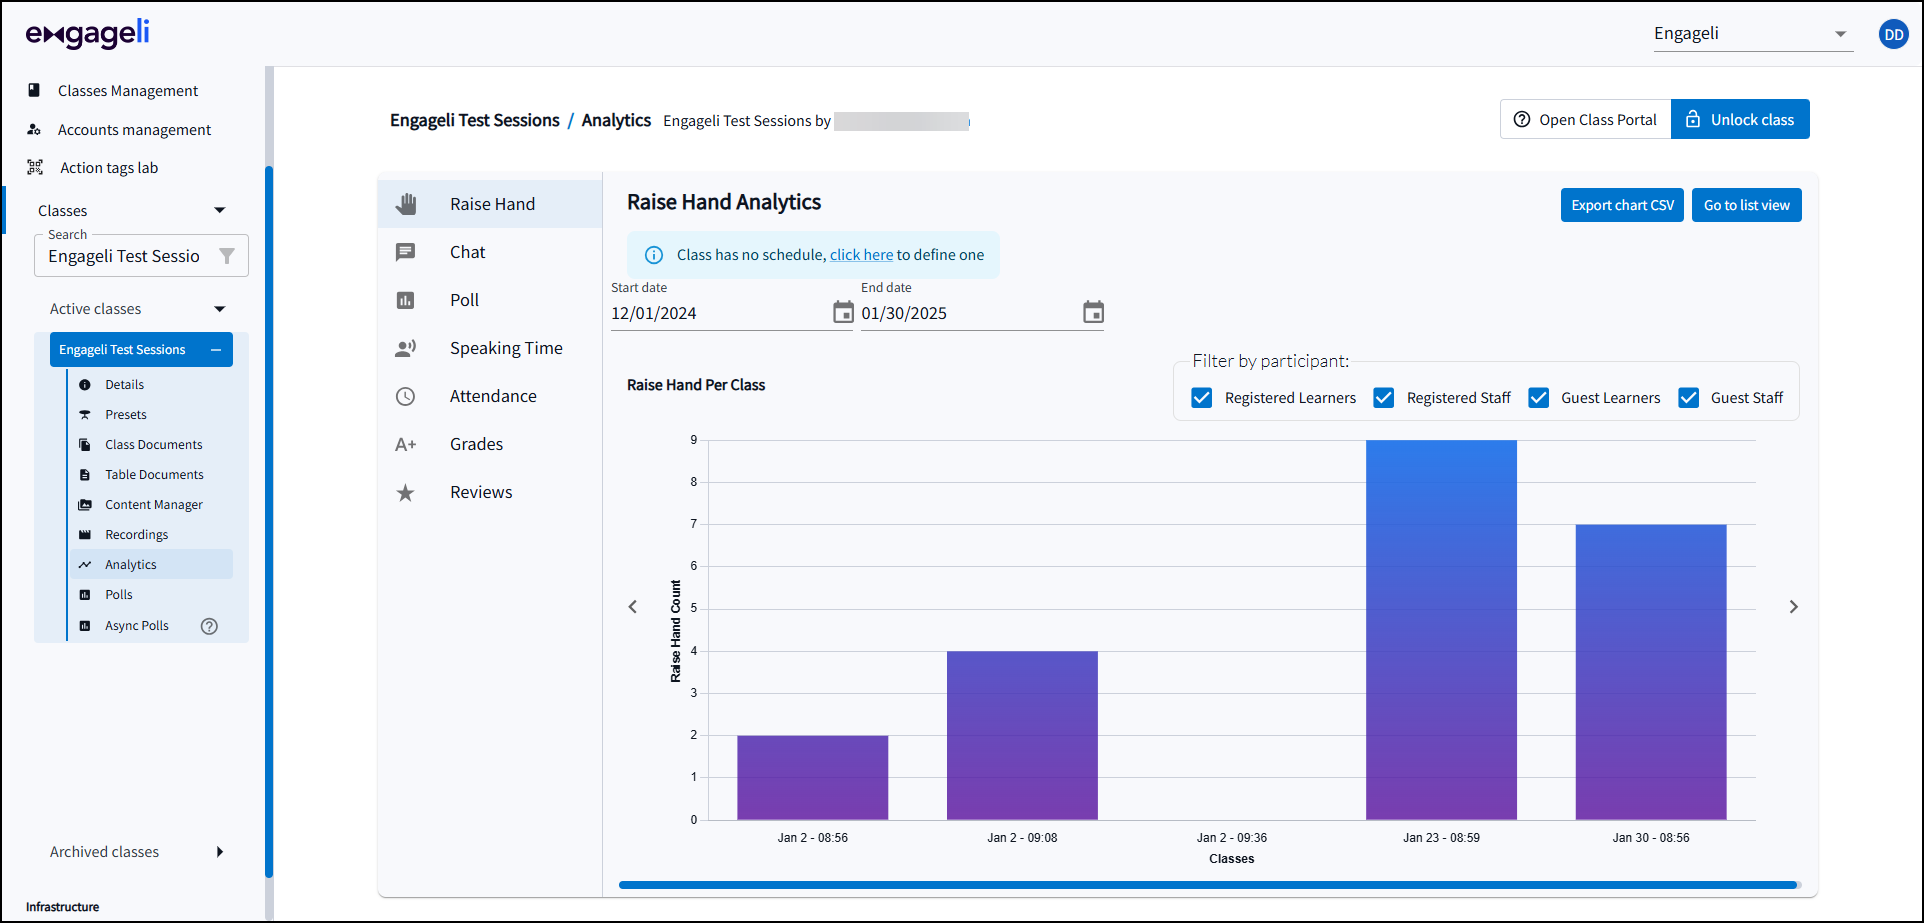
Task: Open the Engageli organization dropdown
Action: [x=1753, y=34]
